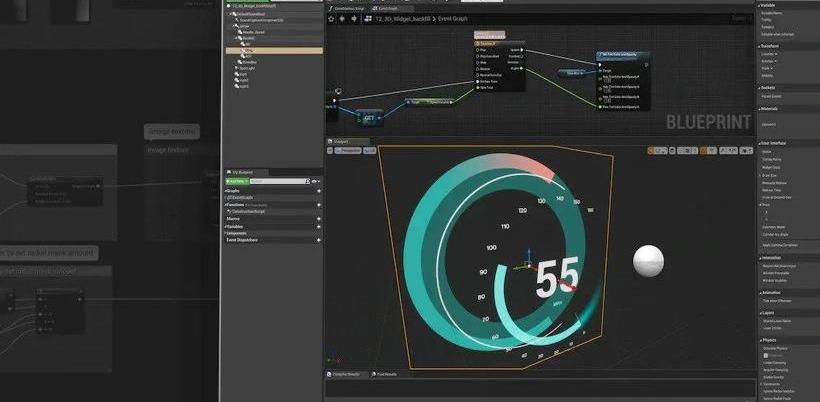The height and width of the screenshot is (402, 820).
Task: Click the forward navigation arrow in graph
Action: click(x=355, y=19)
